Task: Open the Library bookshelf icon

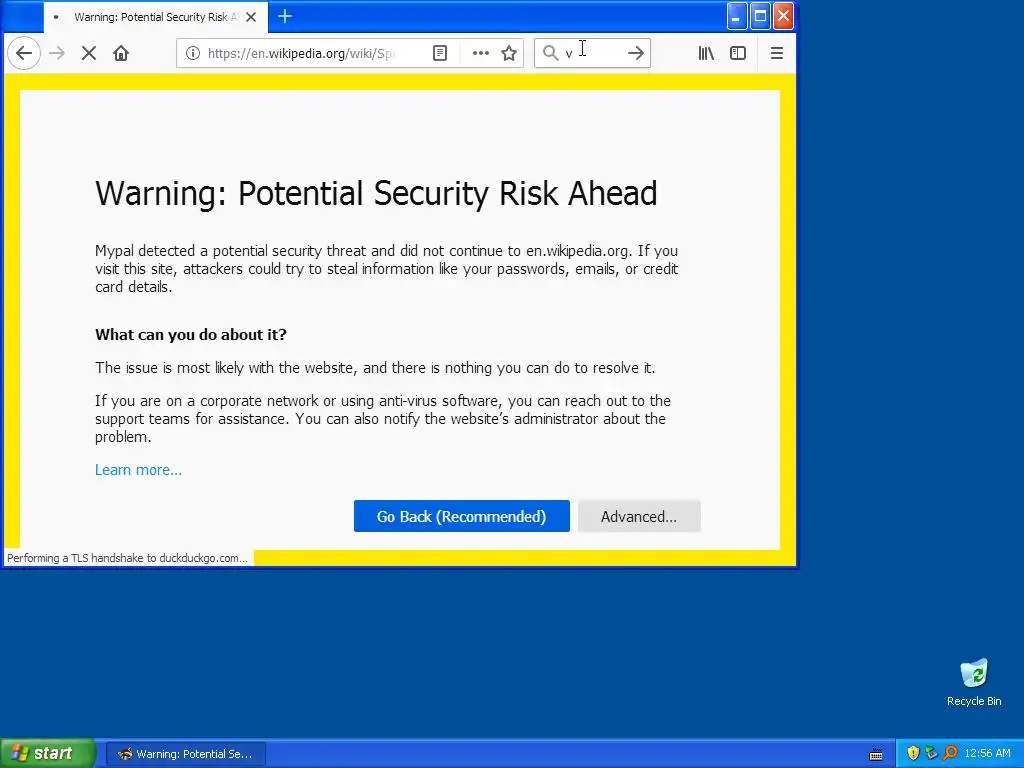Action: click(706, 53)
